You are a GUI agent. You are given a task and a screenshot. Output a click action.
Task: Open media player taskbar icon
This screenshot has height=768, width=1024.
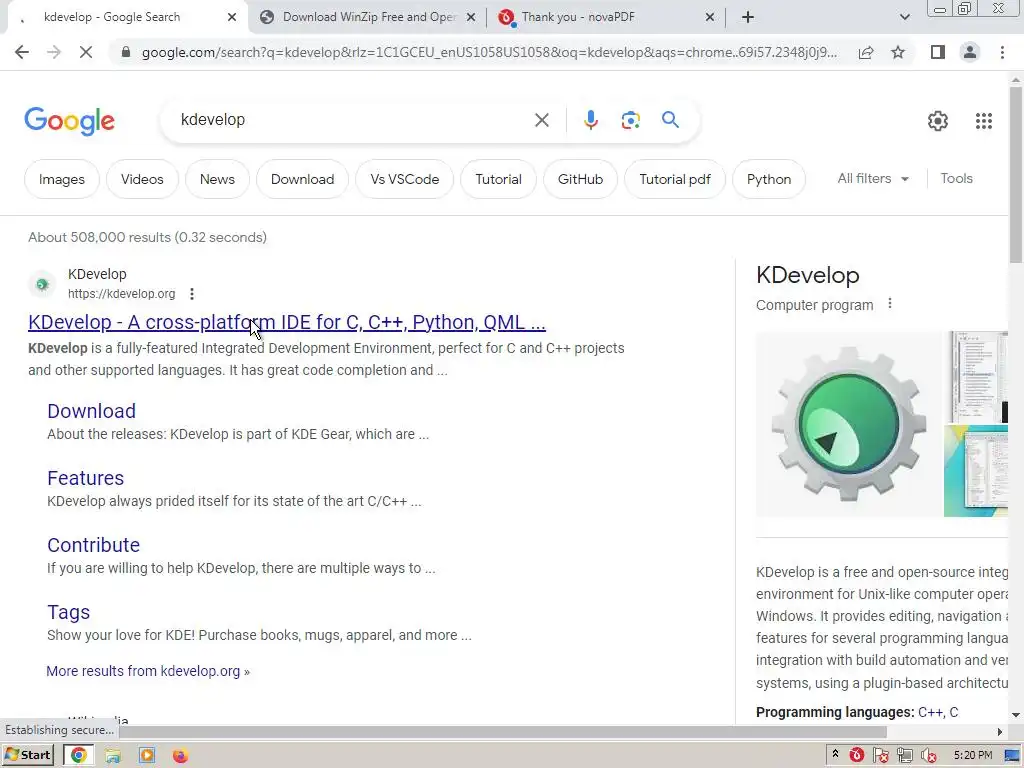tap(147, 756)
